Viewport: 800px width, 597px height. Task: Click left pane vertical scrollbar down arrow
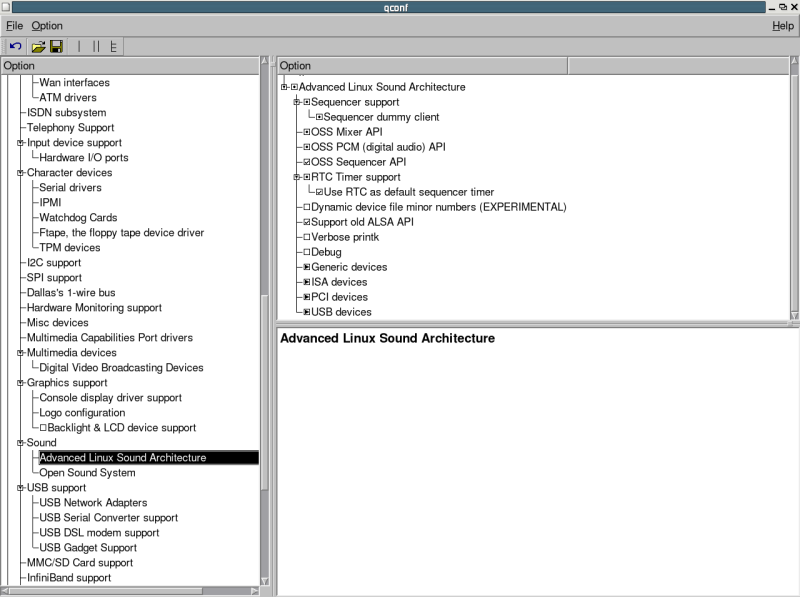(264, 581)
